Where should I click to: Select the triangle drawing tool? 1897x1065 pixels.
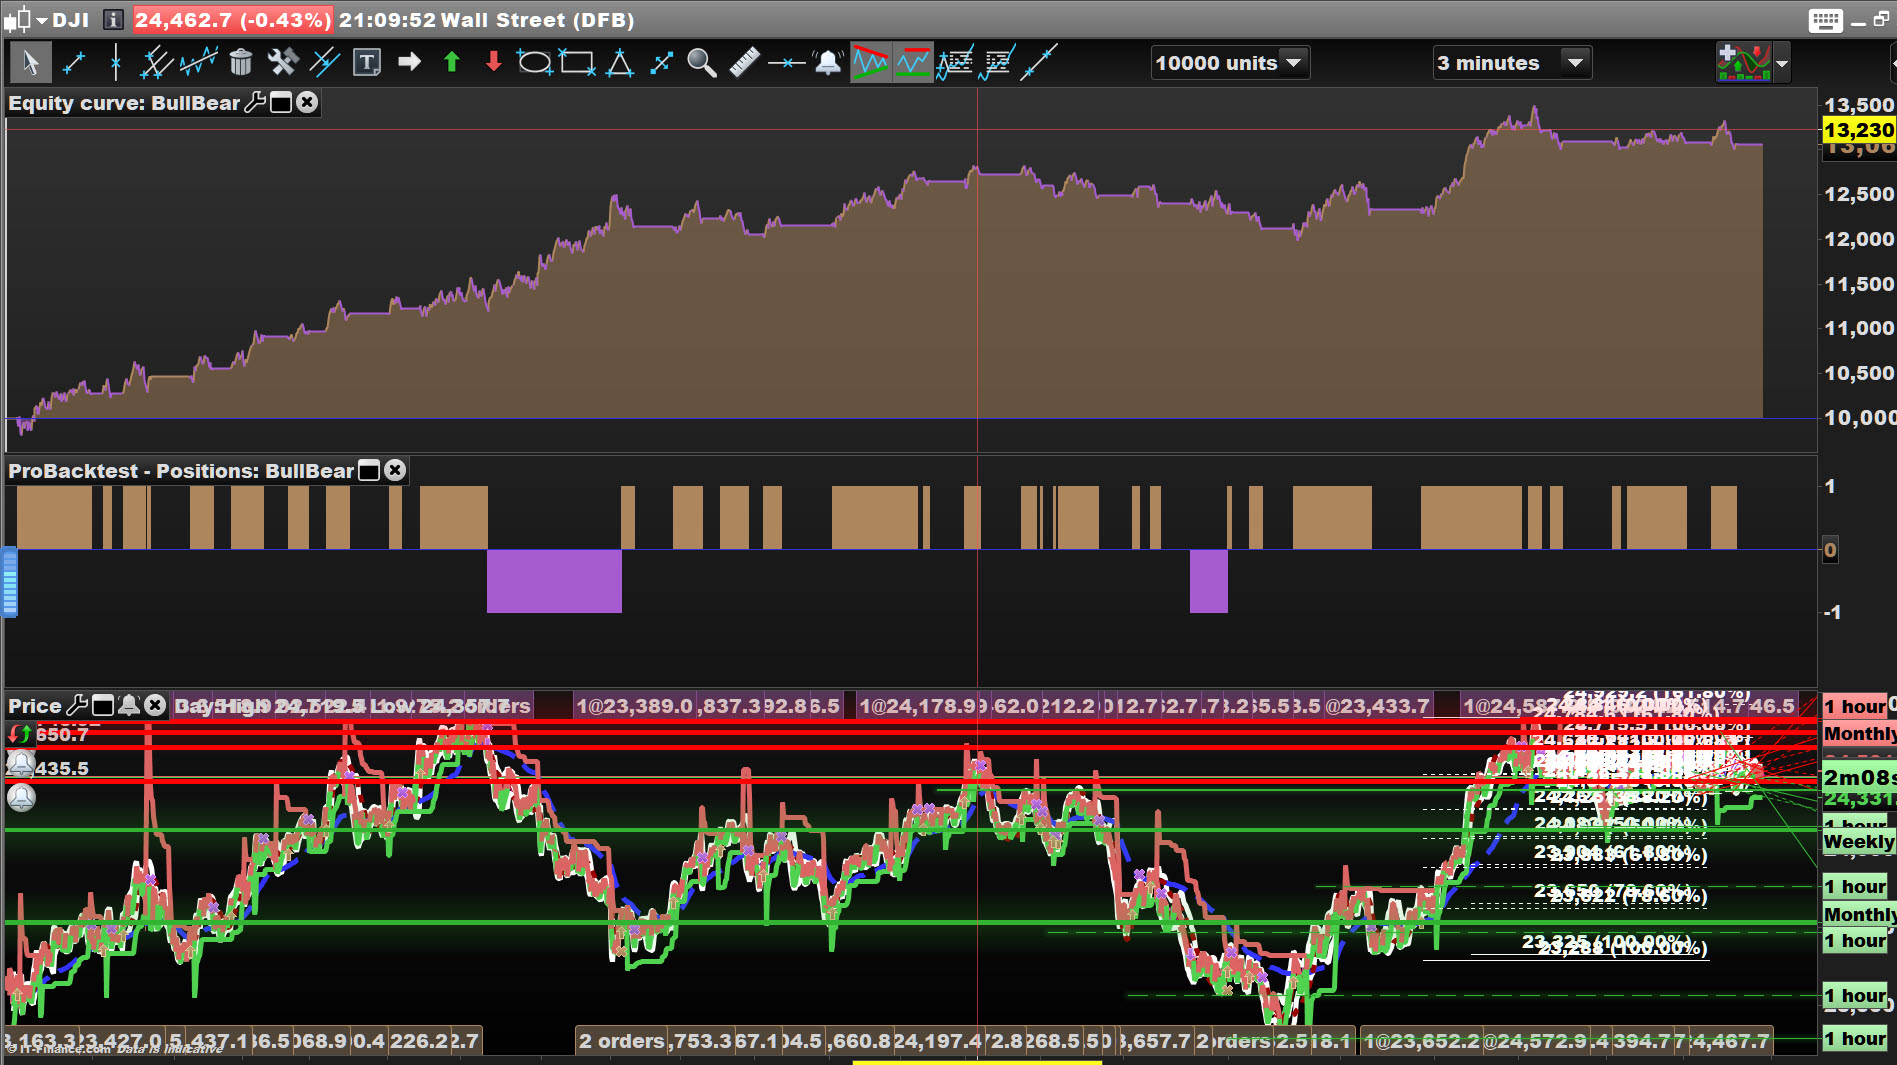pyautogui.click(x=619, y=63)
